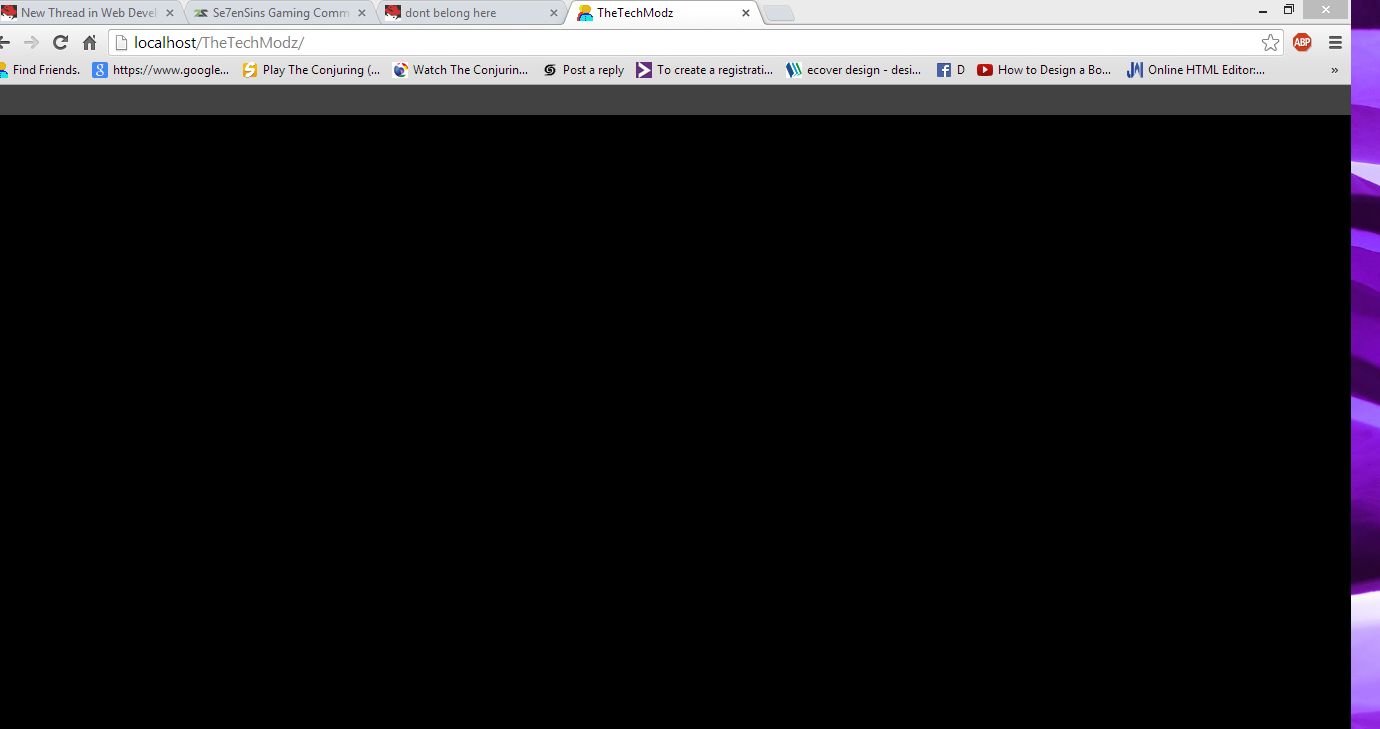The height and width of the screenshot is (729, 1380).
Task: Open the How to Design a Bo... bookmark
Action: [1044, 70]
